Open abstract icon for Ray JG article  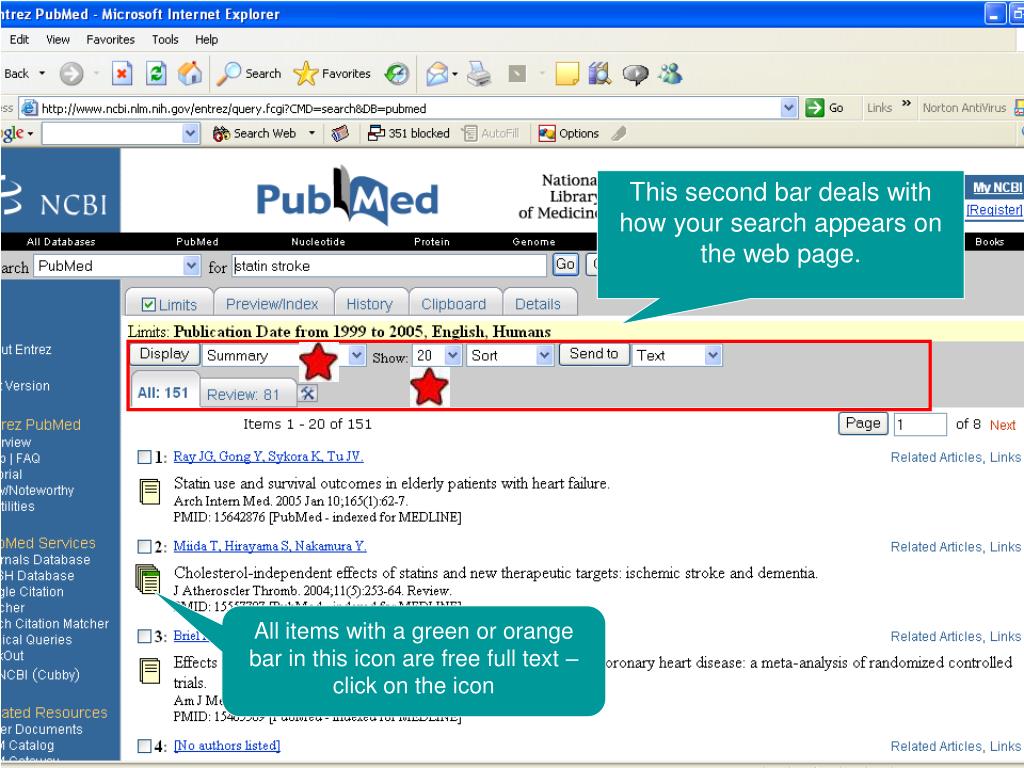coord(150,492)
